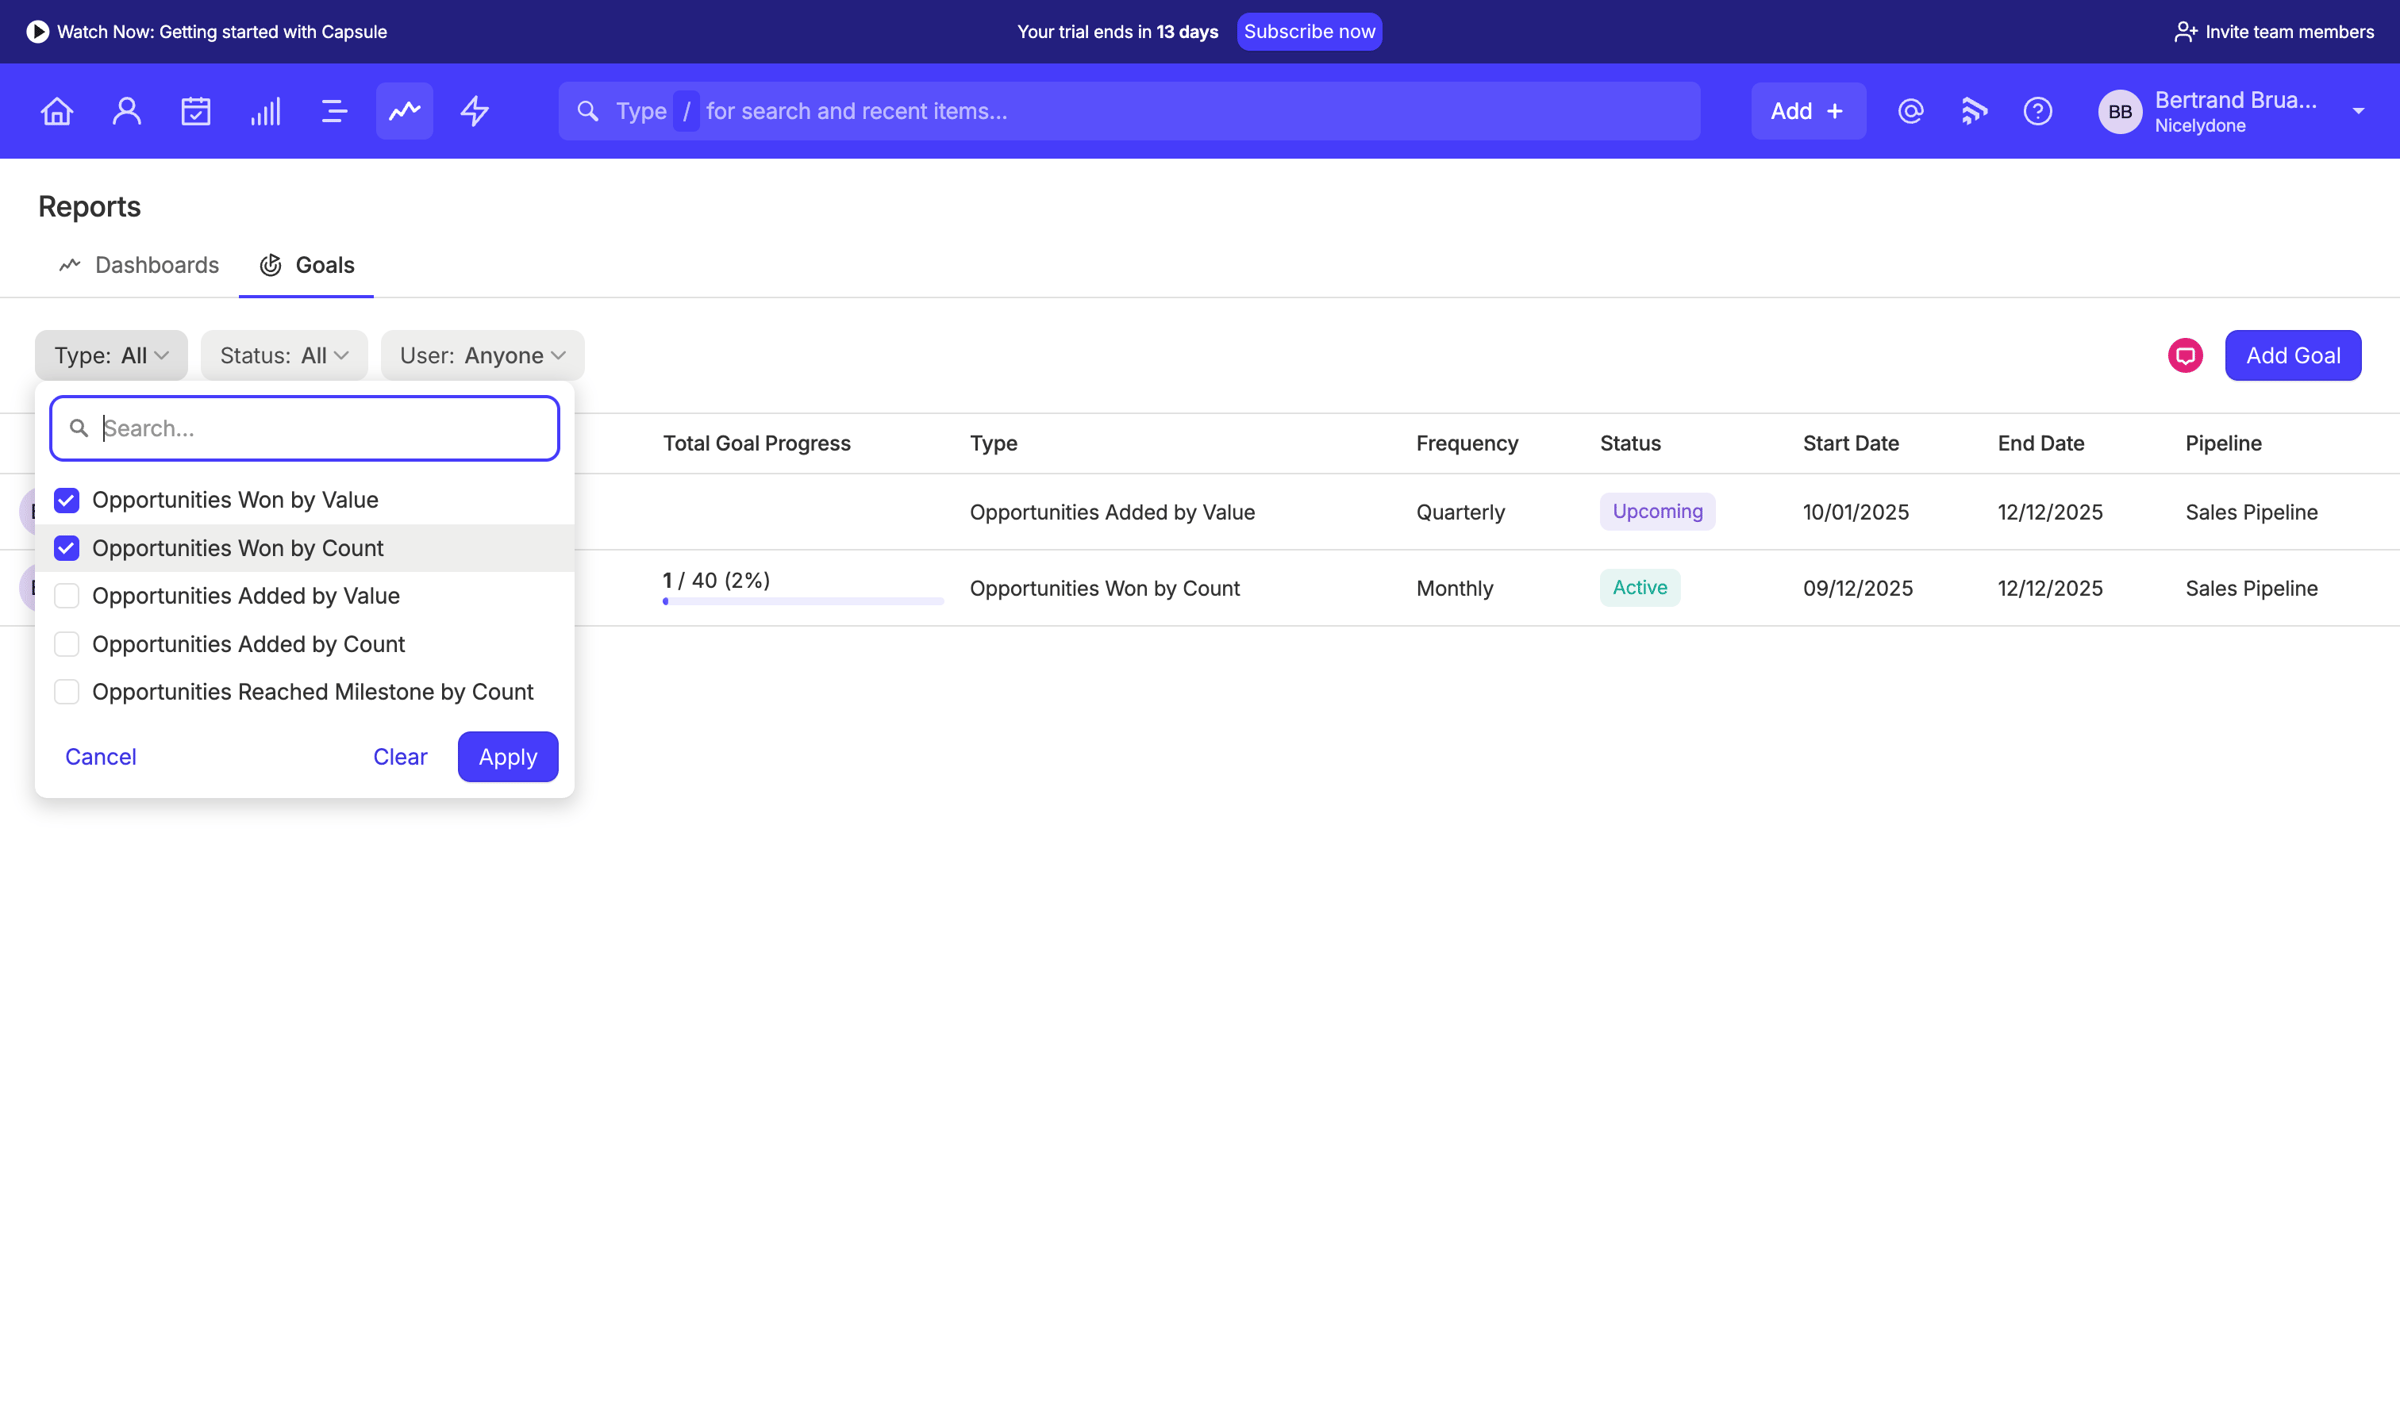The image size is (2400, 1412).
Task: Click the plus icon on Add button
Action: pos(1835,111)
